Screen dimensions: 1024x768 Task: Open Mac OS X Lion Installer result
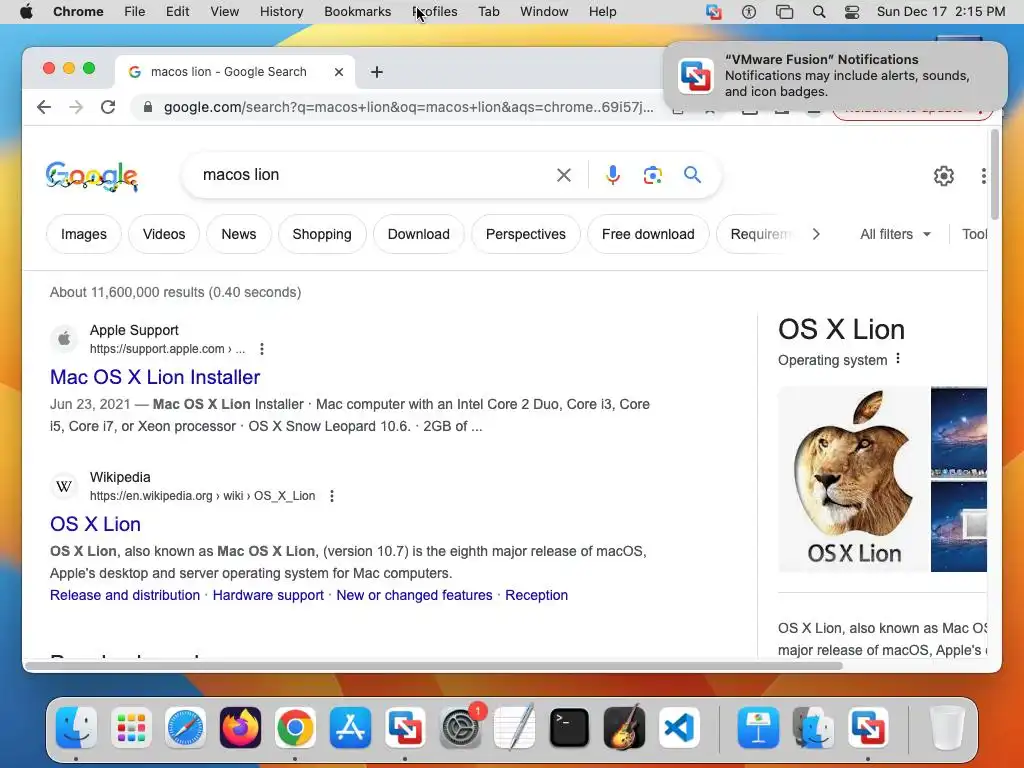click(155, 377)
